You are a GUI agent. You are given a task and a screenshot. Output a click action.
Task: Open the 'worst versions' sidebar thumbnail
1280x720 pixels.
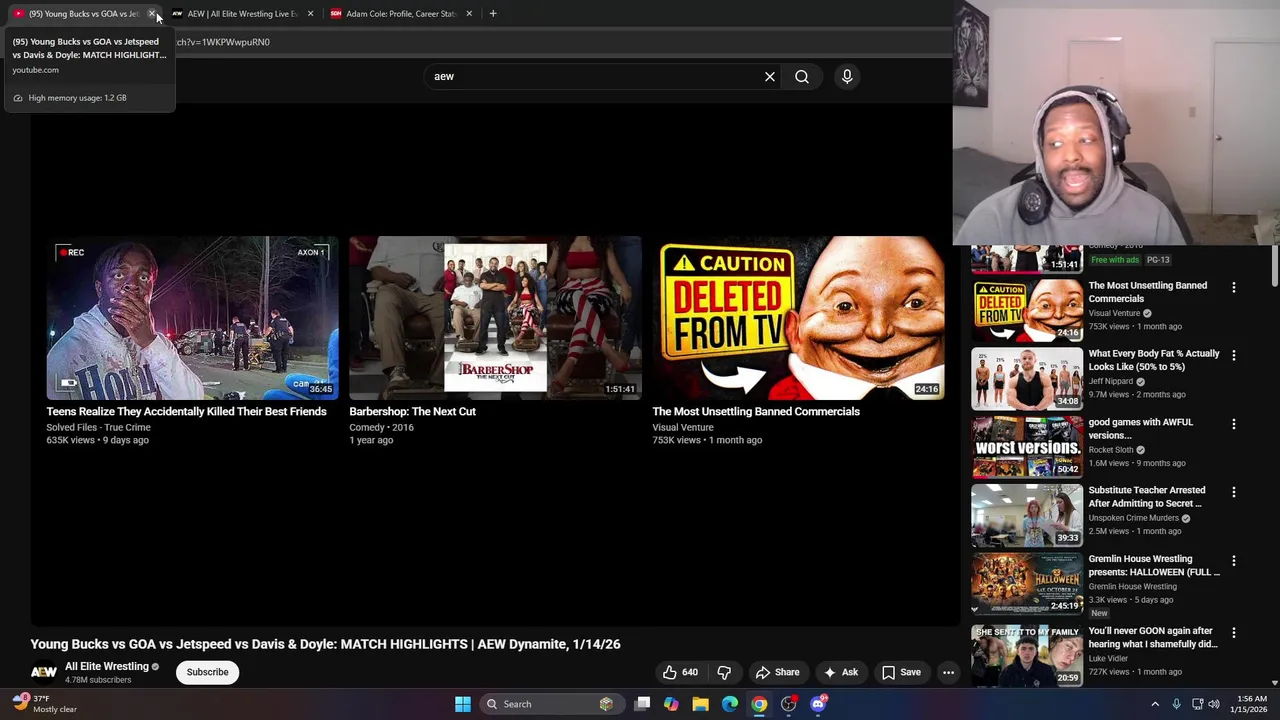(x=1027, y=447)
